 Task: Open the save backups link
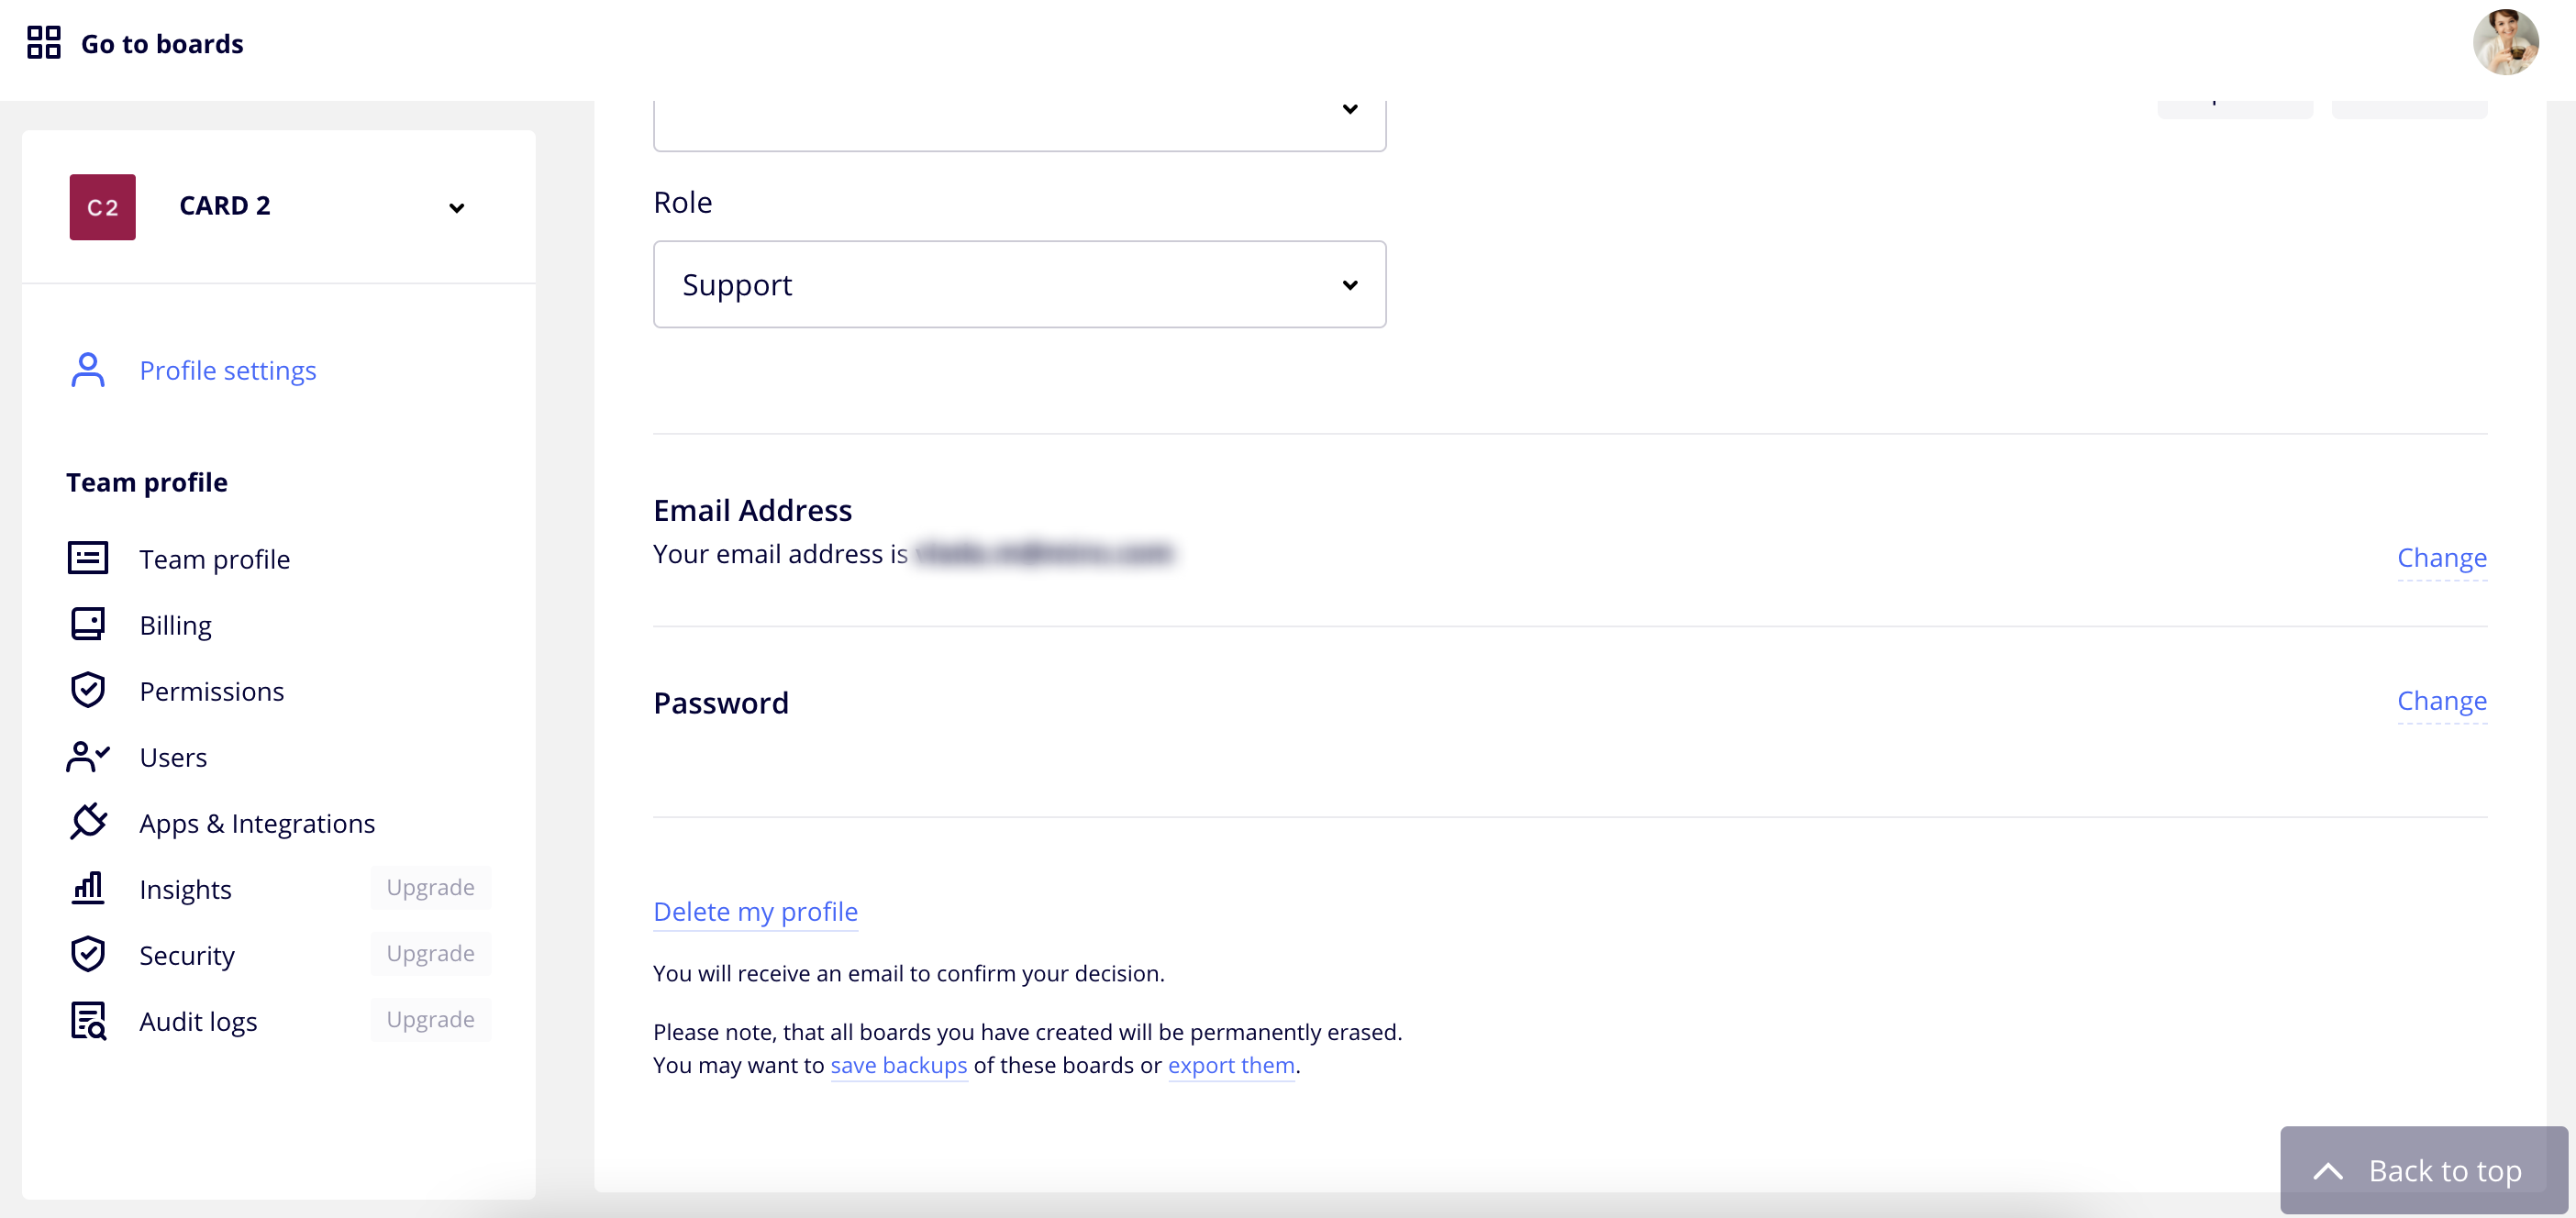(898, 1065)
